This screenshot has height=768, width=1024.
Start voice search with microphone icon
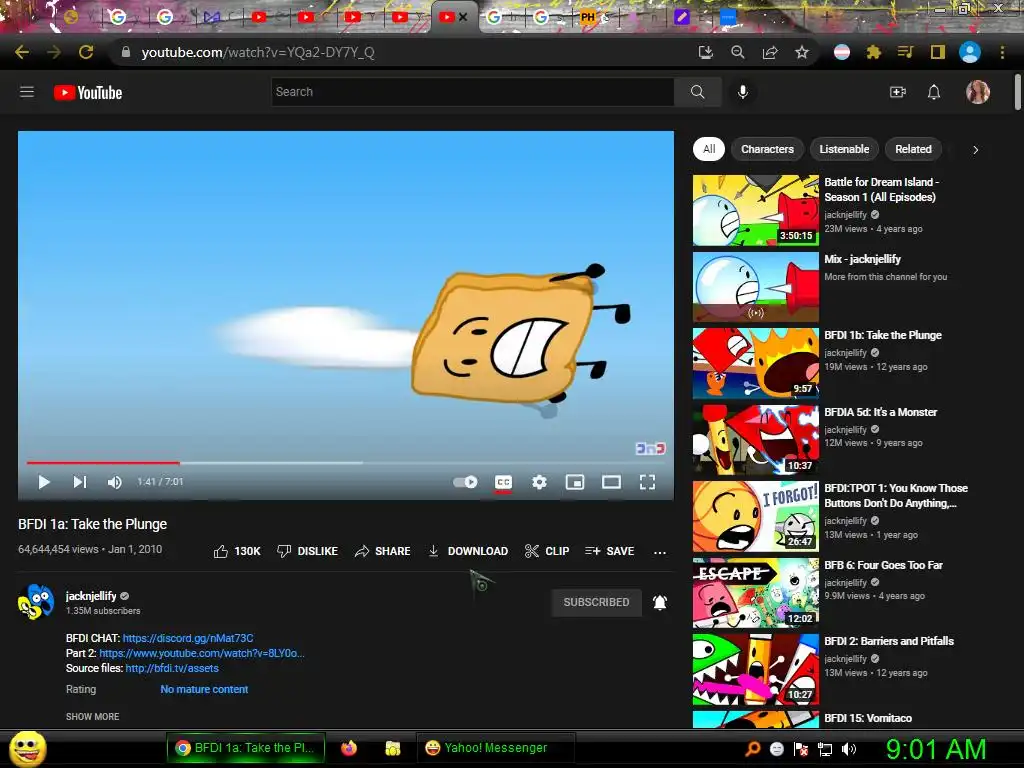(743, 92)
